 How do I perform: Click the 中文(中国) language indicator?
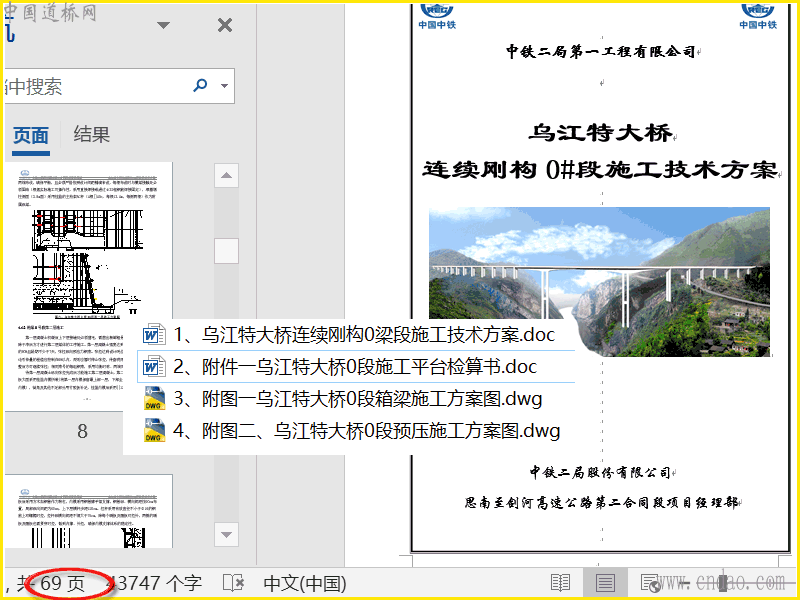pos(305,584)
